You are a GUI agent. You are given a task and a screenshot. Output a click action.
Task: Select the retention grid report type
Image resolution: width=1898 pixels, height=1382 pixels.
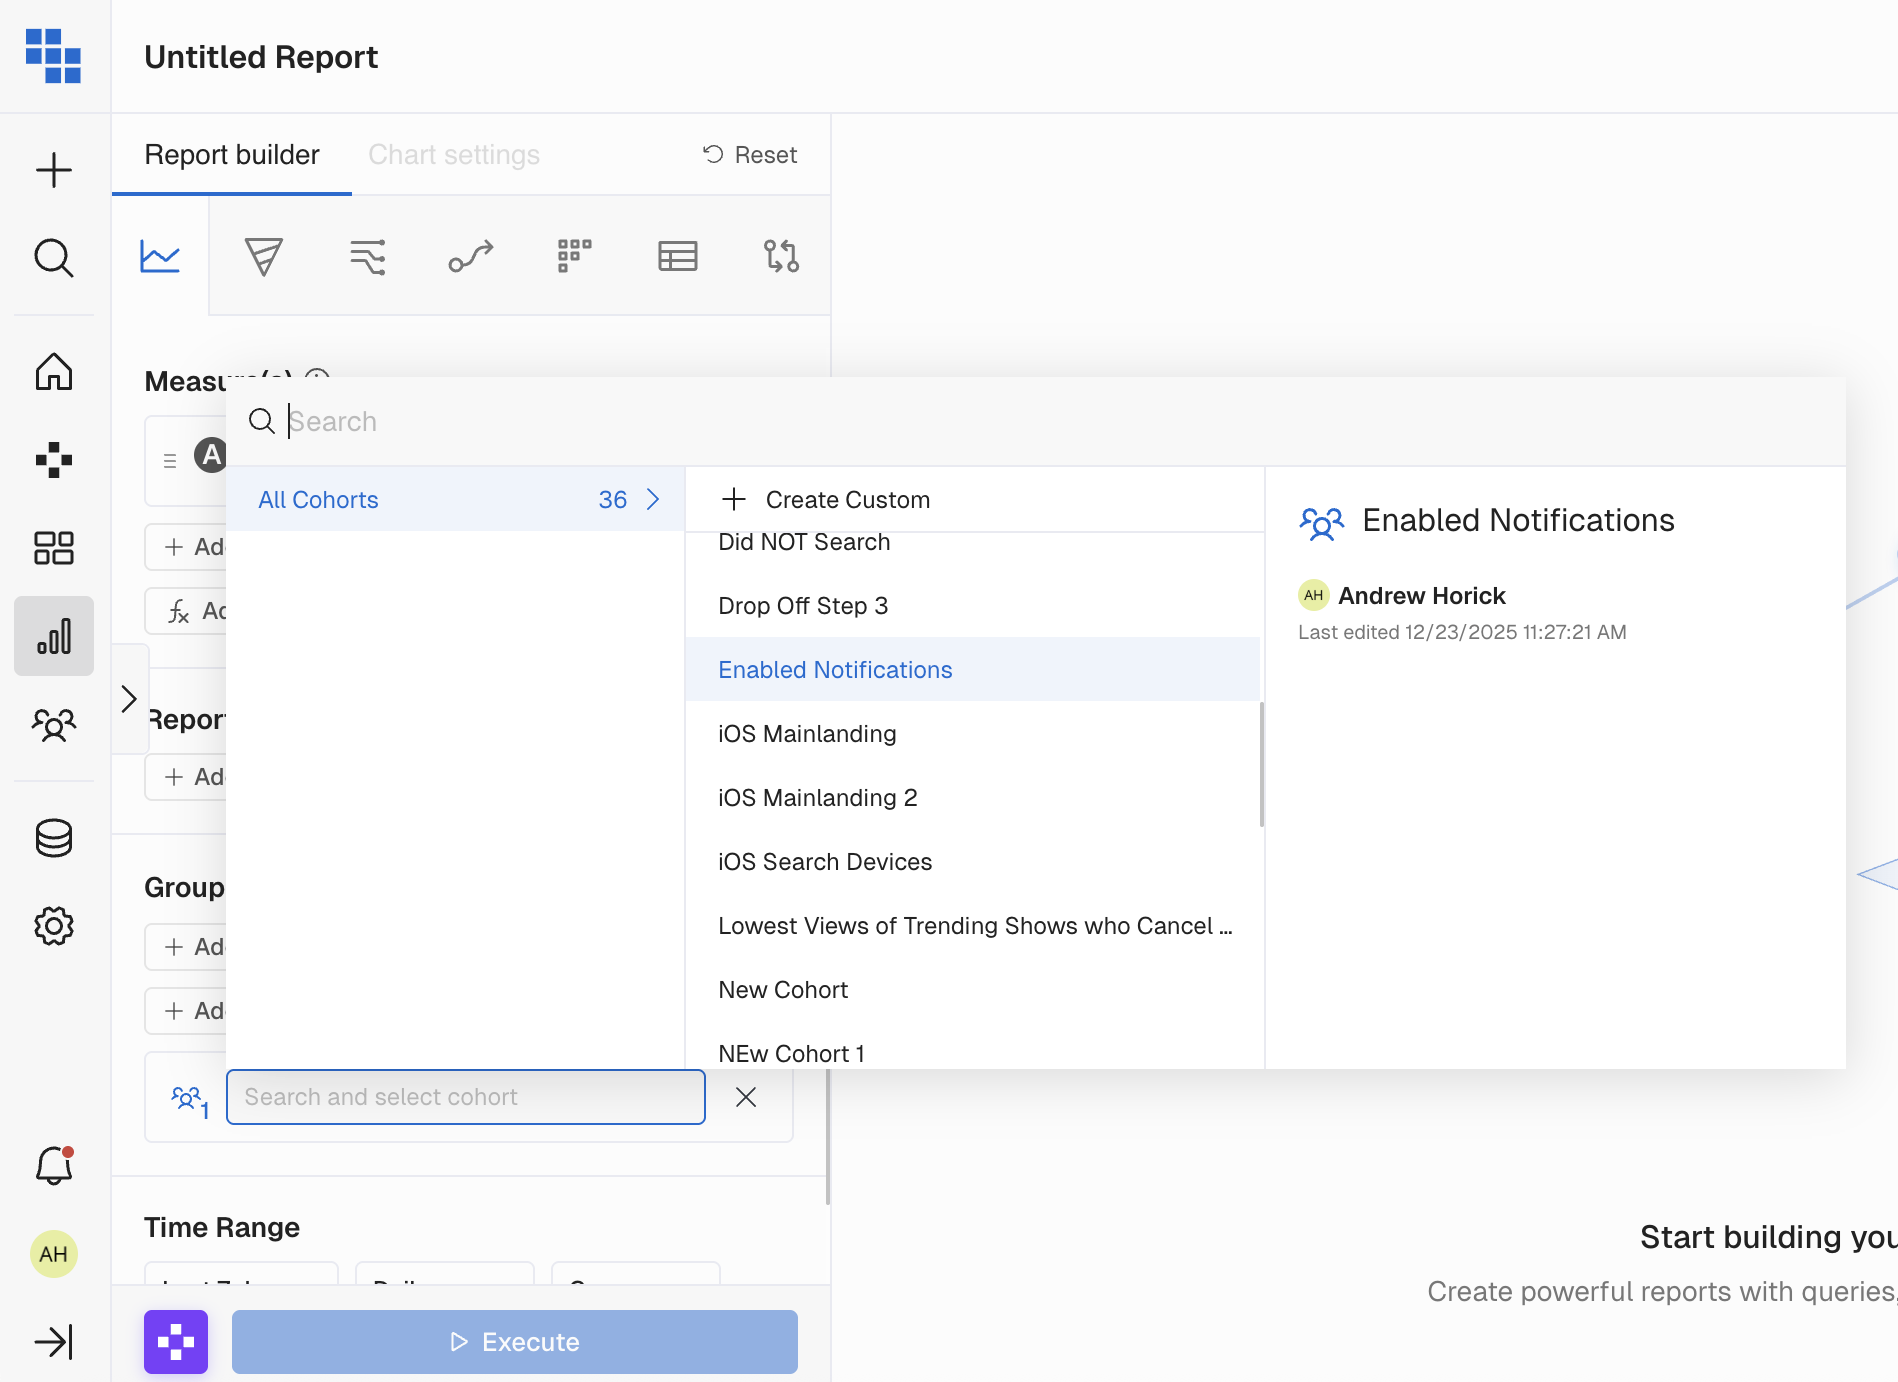click(x=575, y=256)
